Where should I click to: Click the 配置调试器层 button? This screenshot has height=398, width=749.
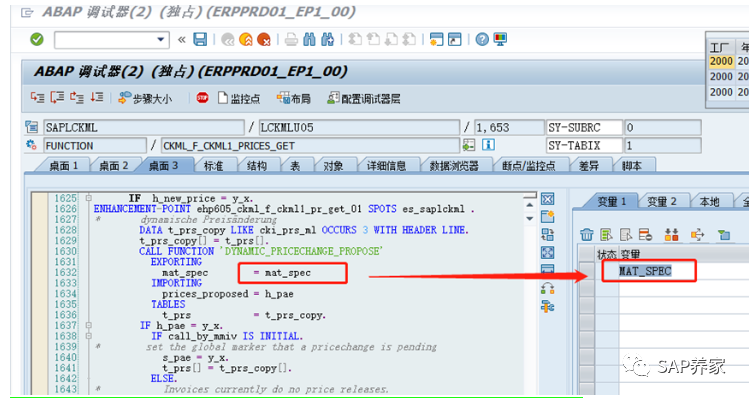point(364,98)
